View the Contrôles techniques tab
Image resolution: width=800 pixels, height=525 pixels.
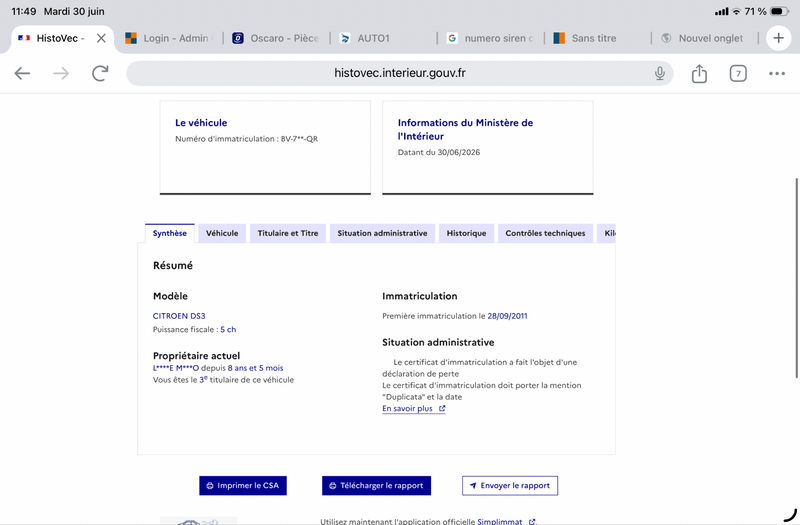[545, 233]
